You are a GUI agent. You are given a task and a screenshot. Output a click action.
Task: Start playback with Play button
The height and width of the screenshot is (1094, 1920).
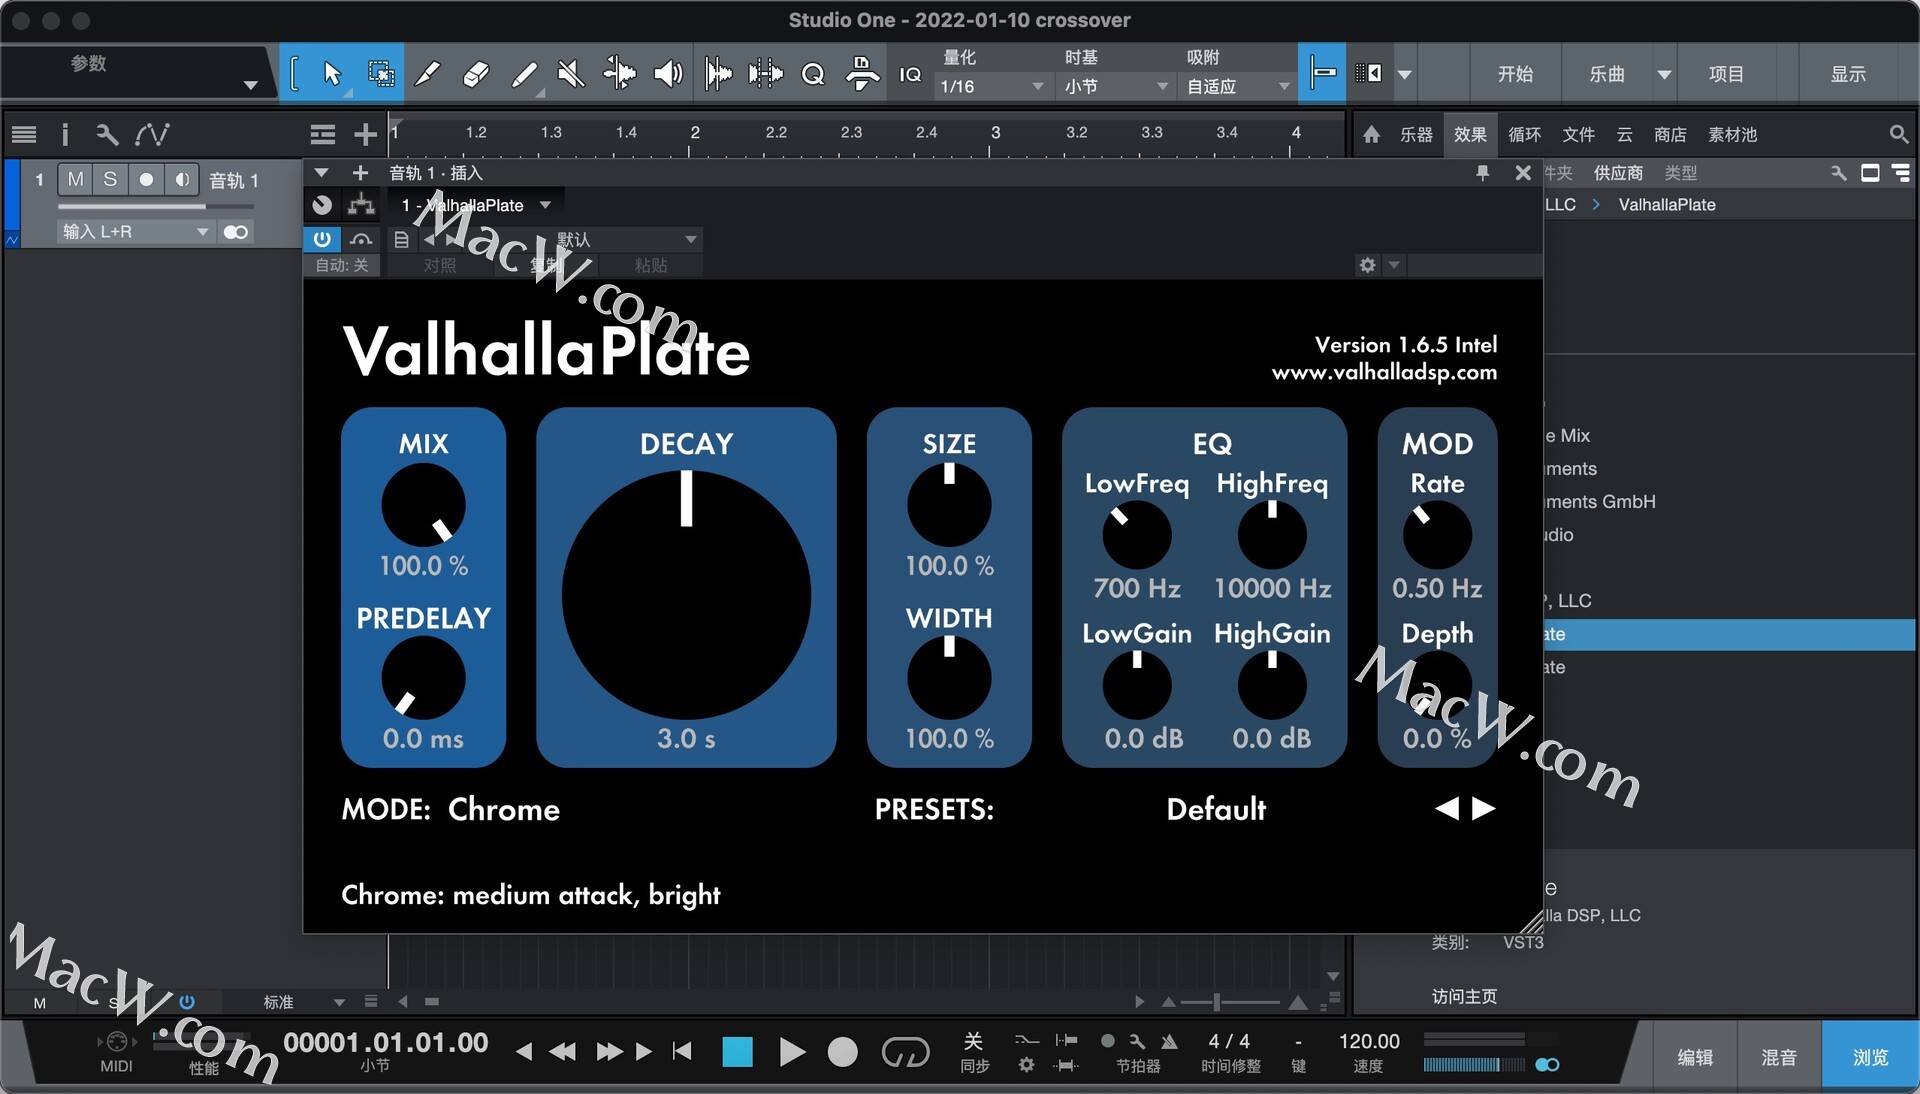coord(791,1051)
